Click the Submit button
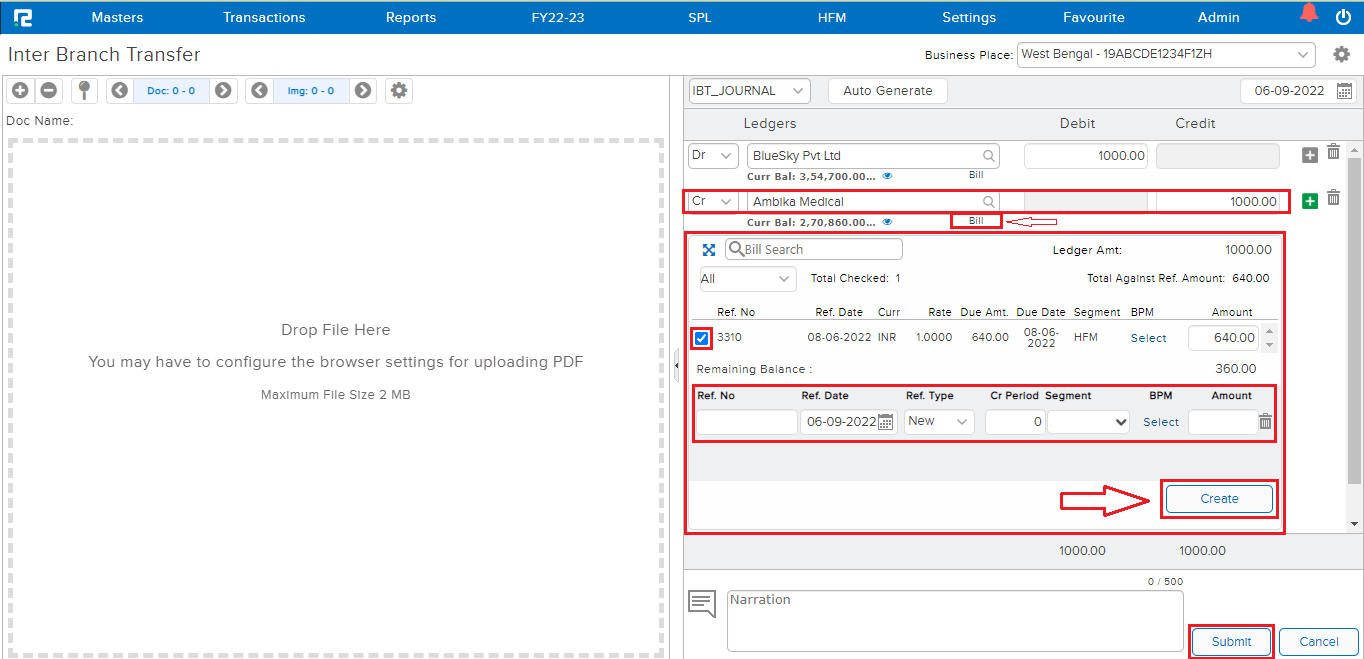Screen dimensions: 1364x659 click(1231, 641)
